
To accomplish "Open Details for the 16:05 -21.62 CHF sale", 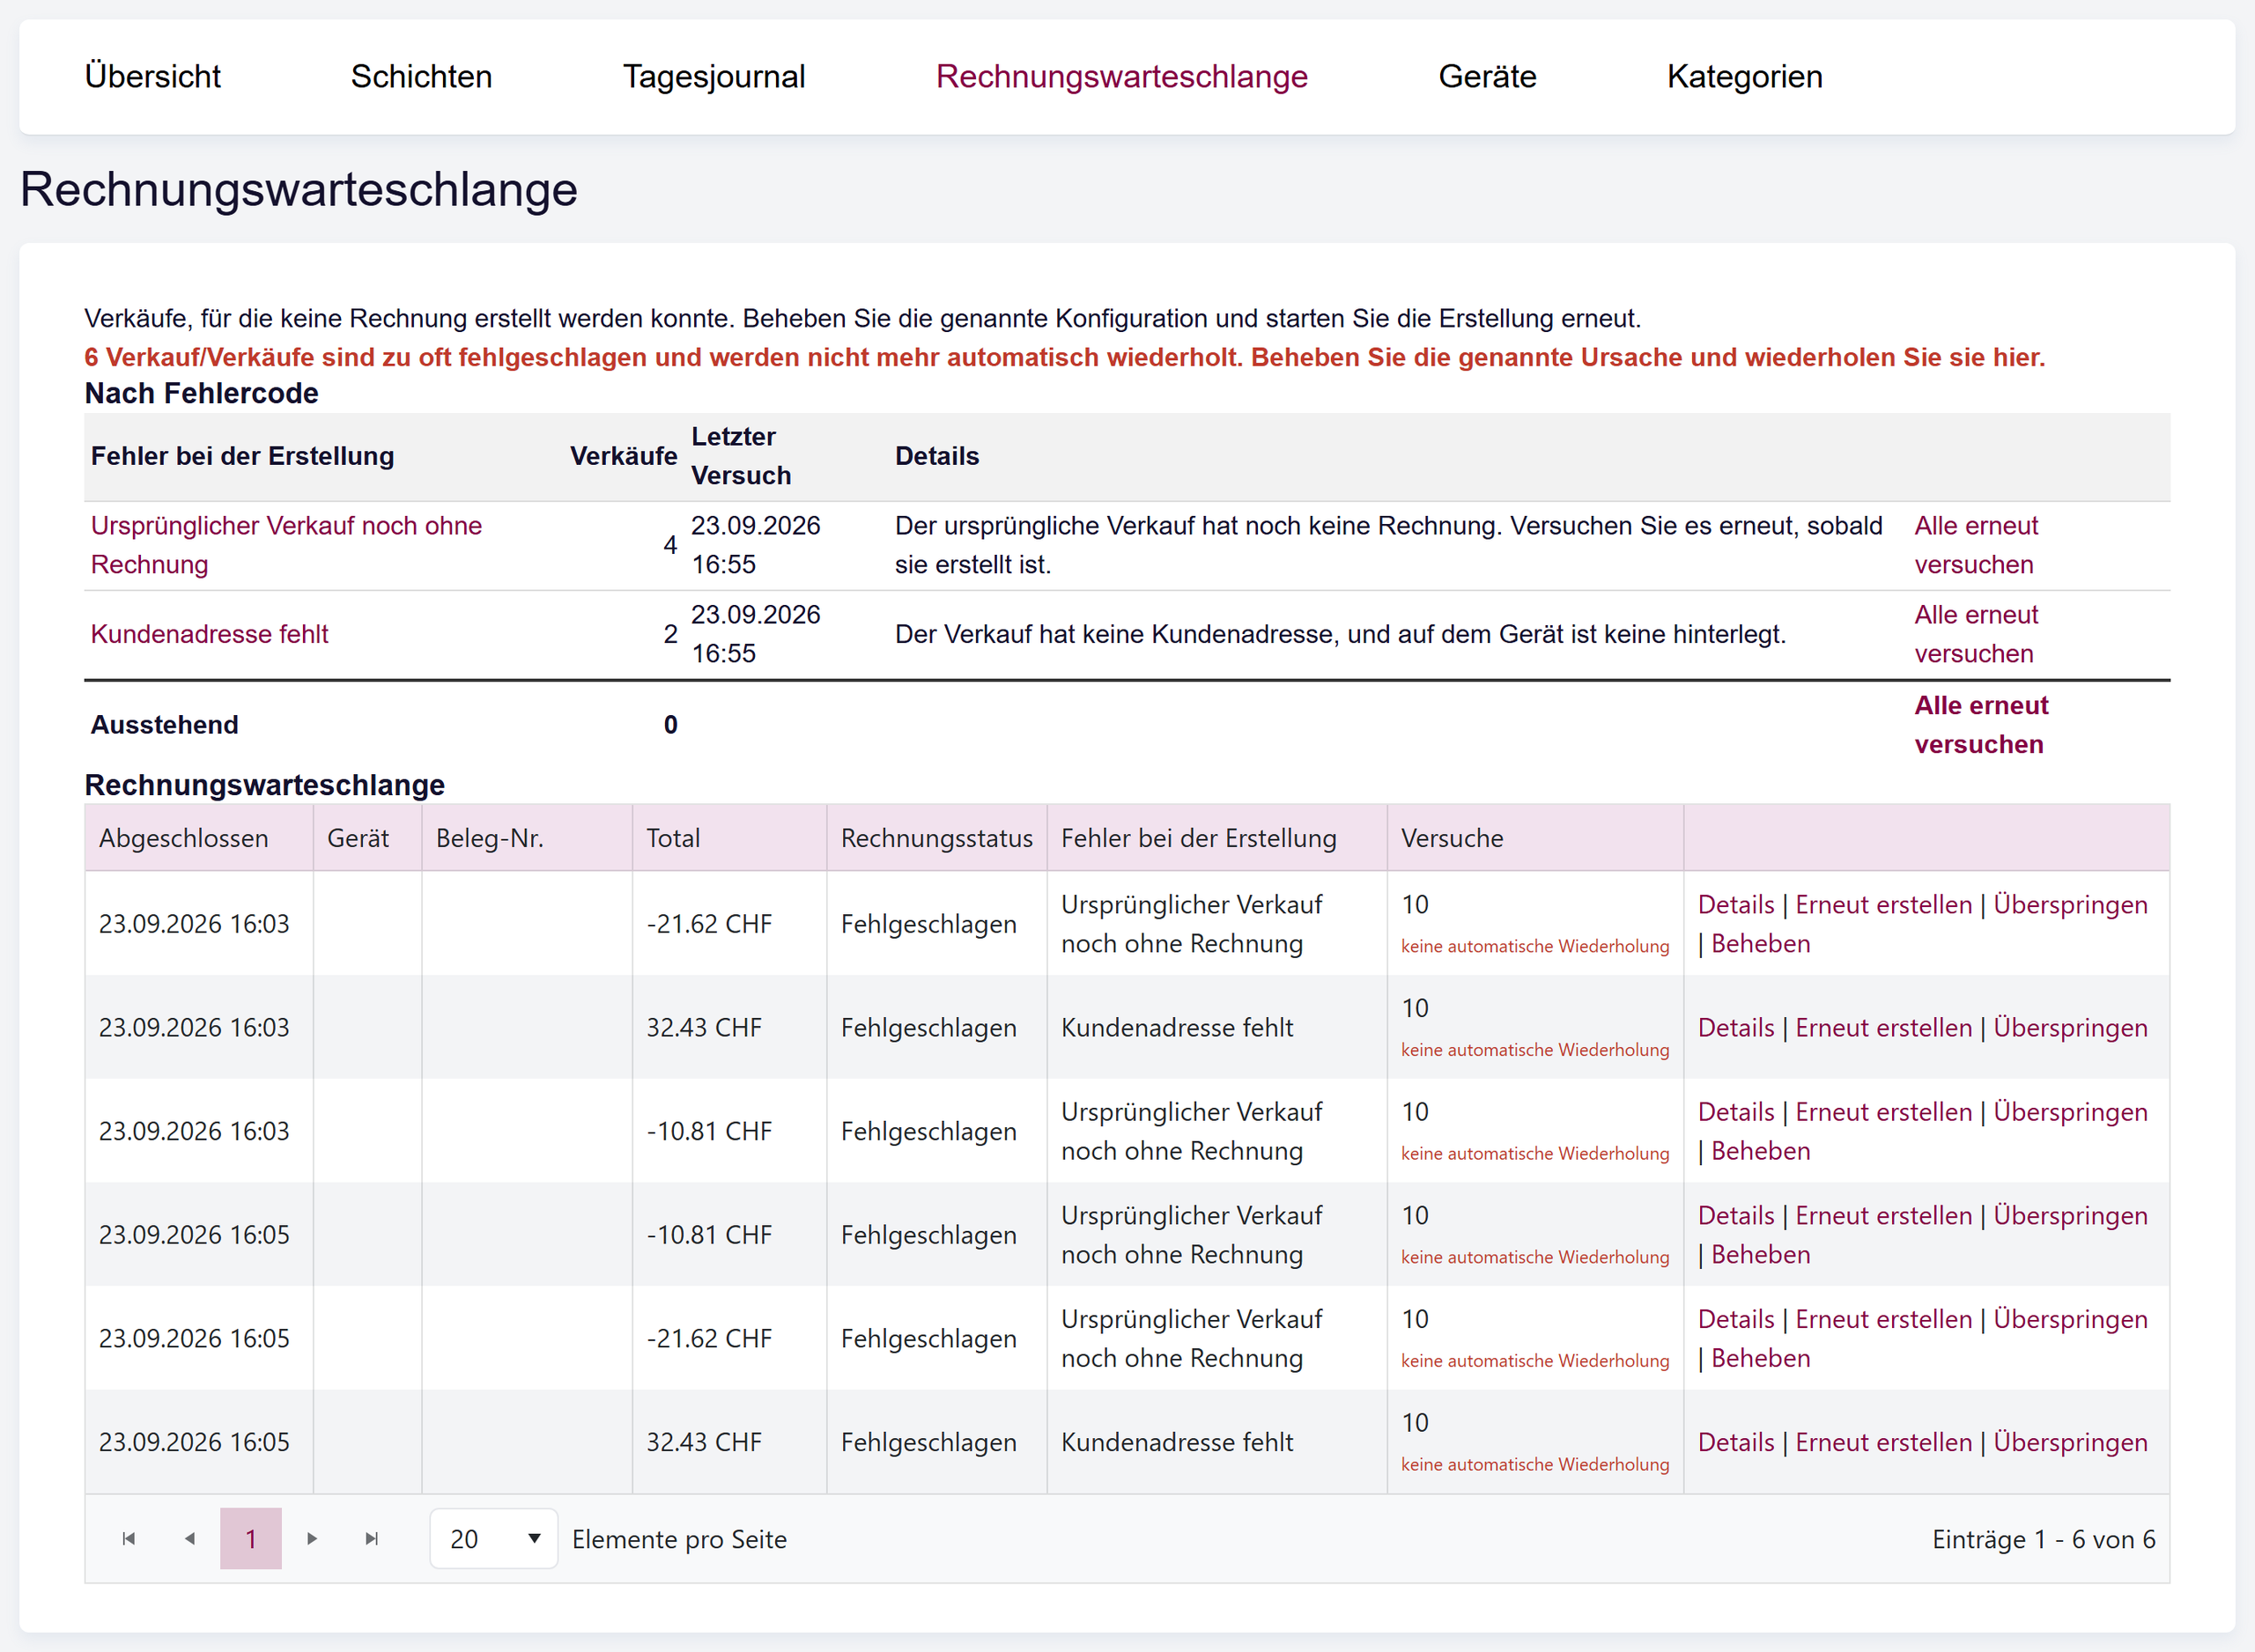I will point(1736,1319).
